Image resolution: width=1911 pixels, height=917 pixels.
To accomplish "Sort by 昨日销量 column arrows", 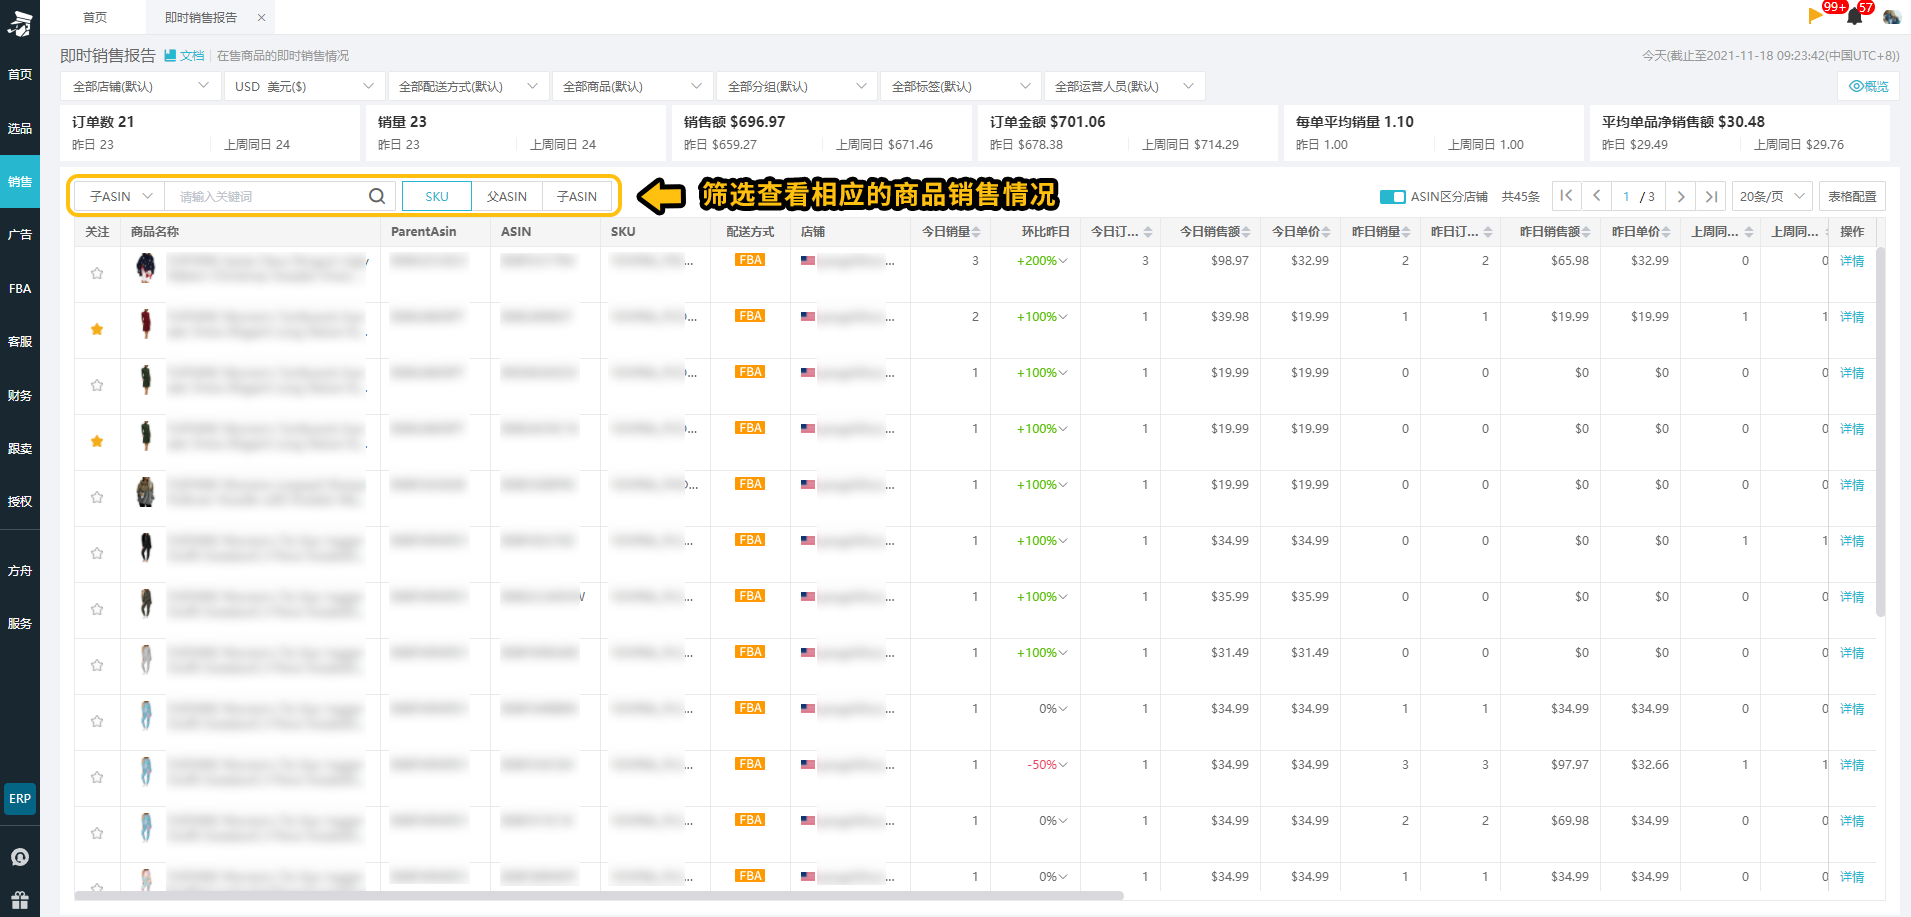I will (1406, 232).
